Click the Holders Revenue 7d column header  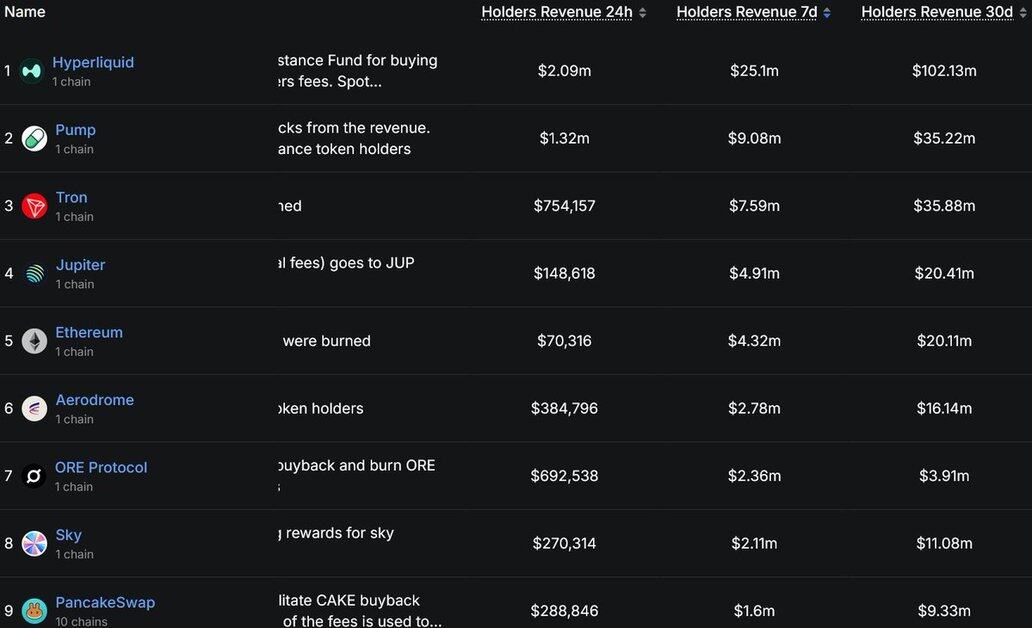tap(746, 12)
